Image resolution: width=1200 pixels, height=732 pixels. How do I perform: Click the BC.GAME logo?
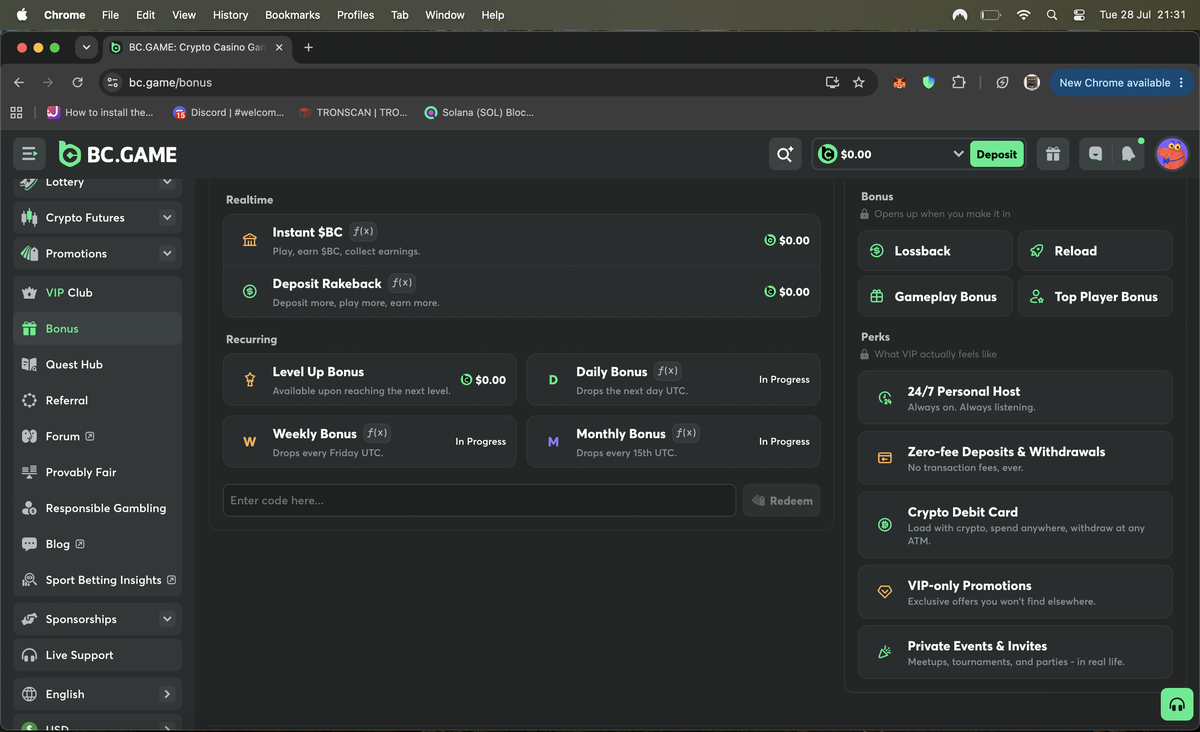click(118, 154)
